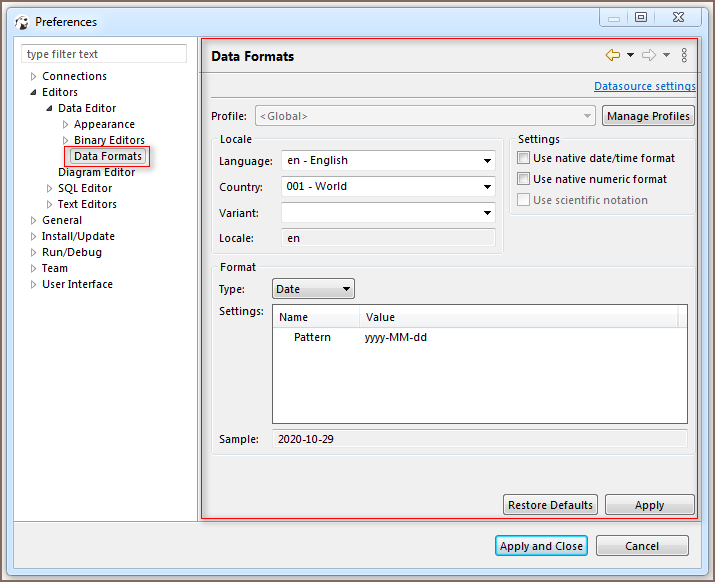Open the back history dropdown arrow
Viewport: 715px width, 582px height.
630,56
